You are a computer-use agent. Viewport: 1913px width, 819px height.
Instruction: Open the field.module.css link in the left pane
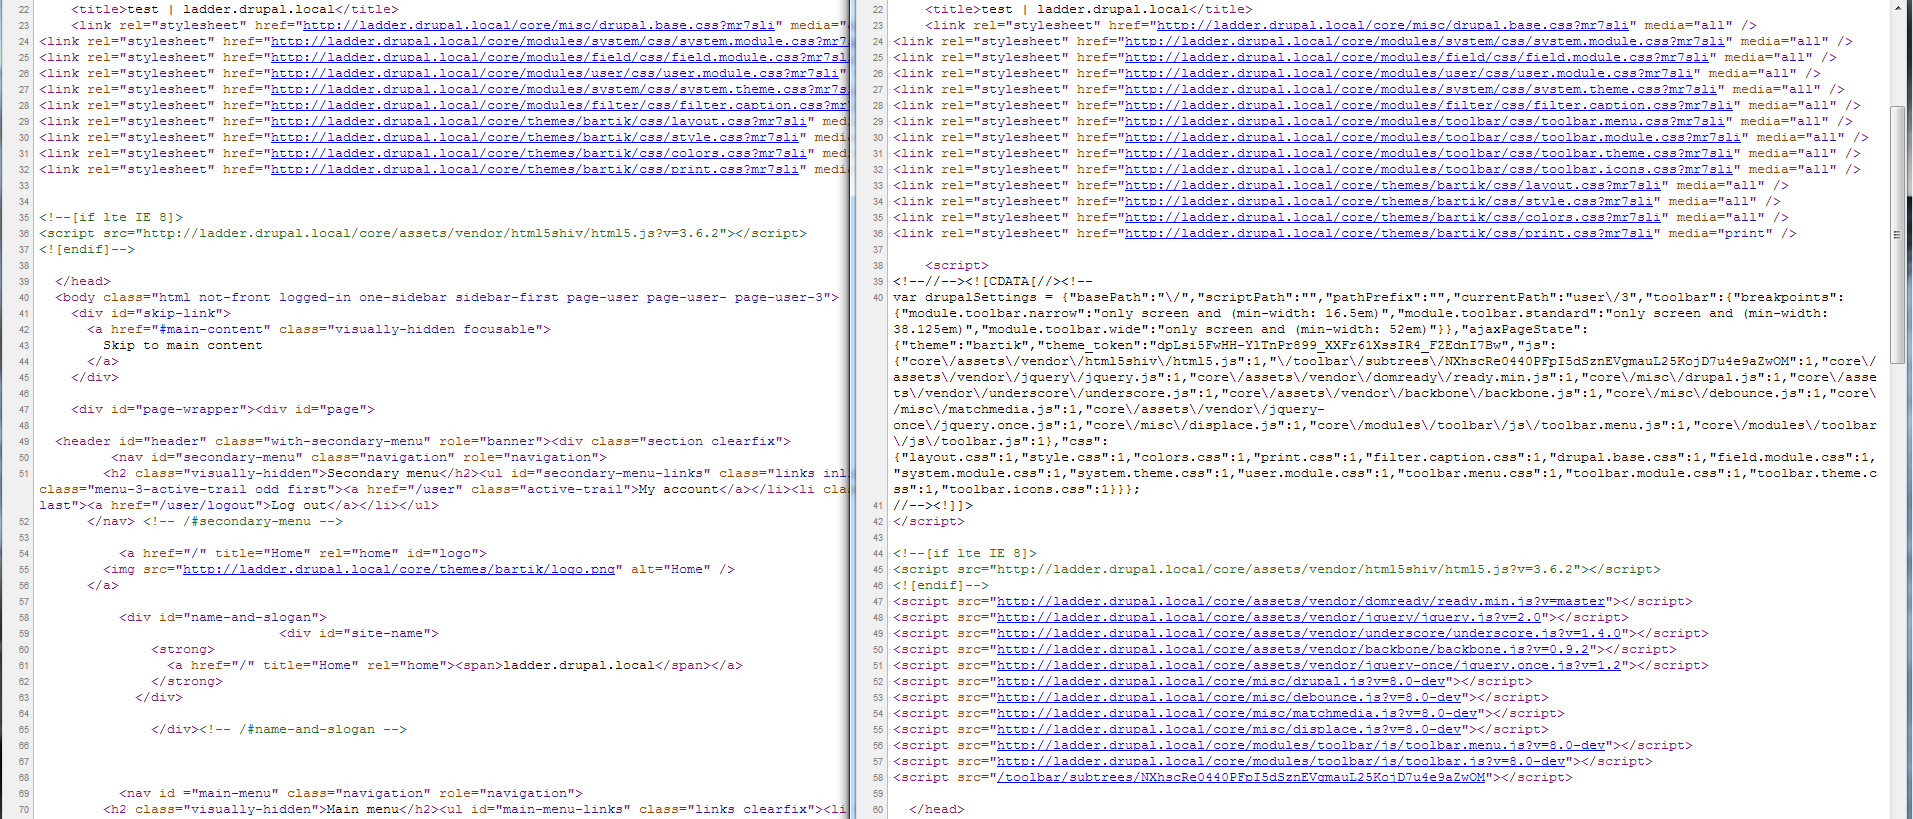559,57
